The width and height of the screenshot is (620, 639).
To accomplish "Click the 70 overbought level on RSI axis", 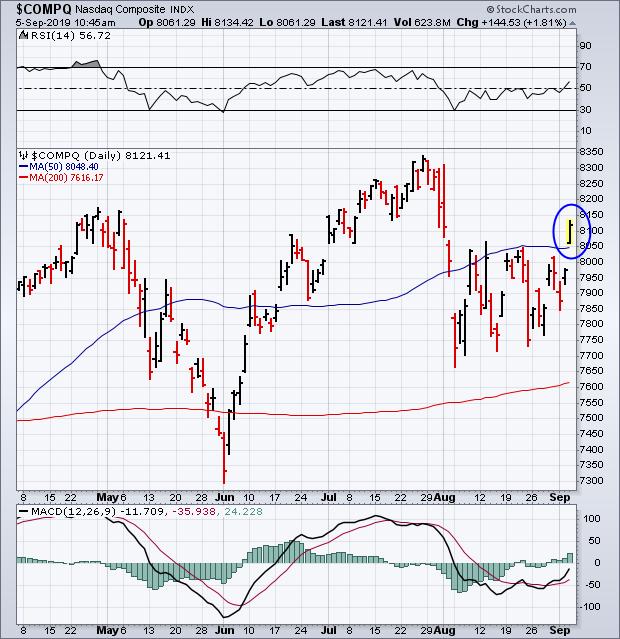I will tap(585, 66).
